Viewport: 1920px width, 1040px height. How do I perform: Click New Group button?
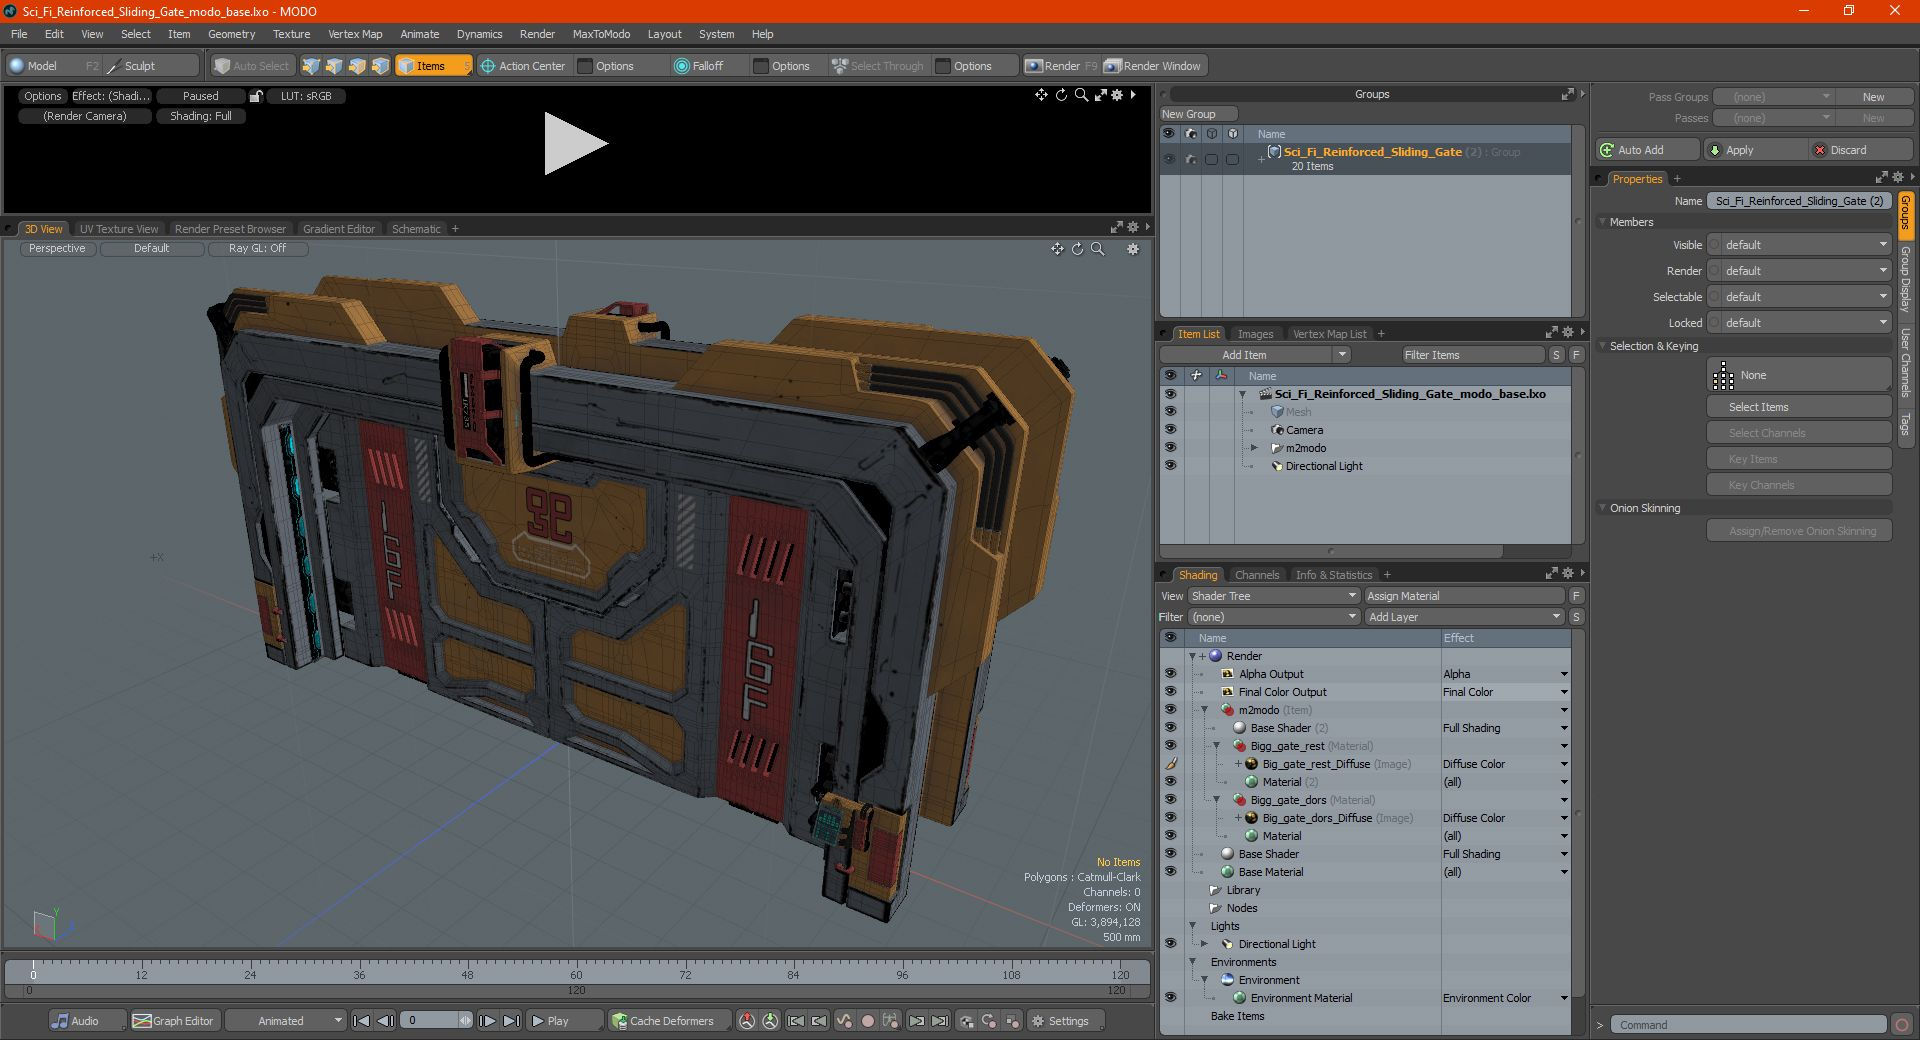tap(1198, 114)
